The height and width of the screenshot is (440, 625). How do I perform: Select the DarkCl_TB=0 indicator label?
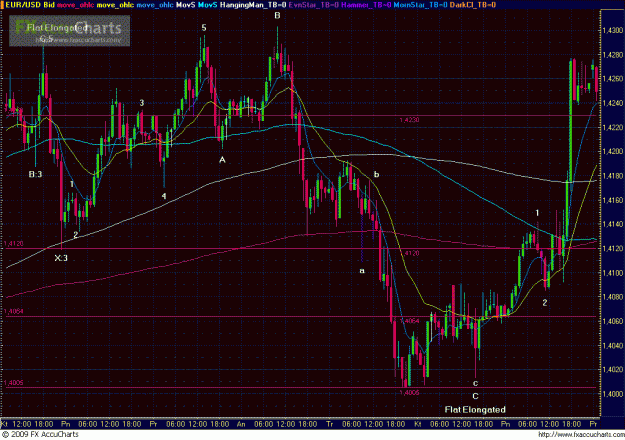pos(473,5)
